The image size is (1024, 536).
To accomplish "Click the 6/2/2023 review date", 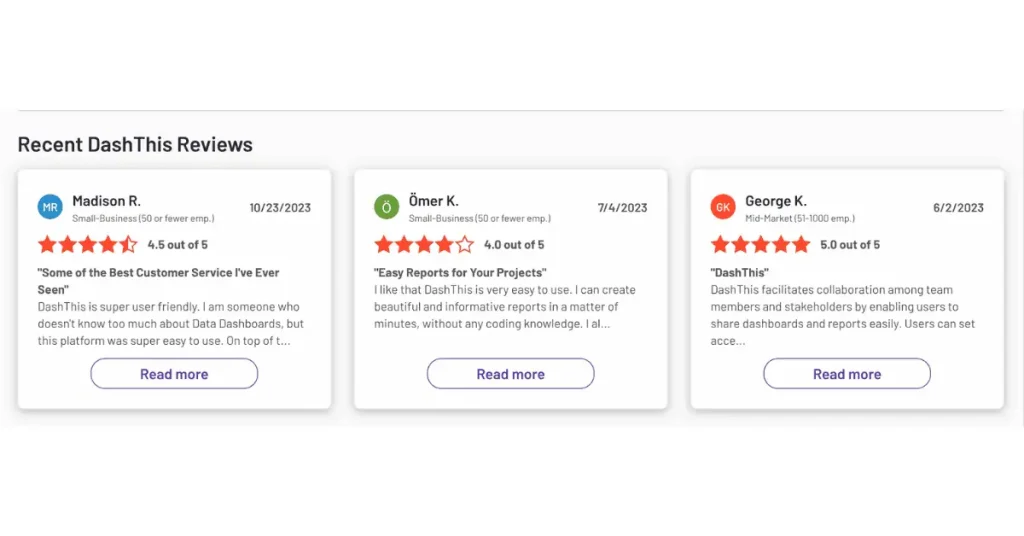I will pos(958,208).
